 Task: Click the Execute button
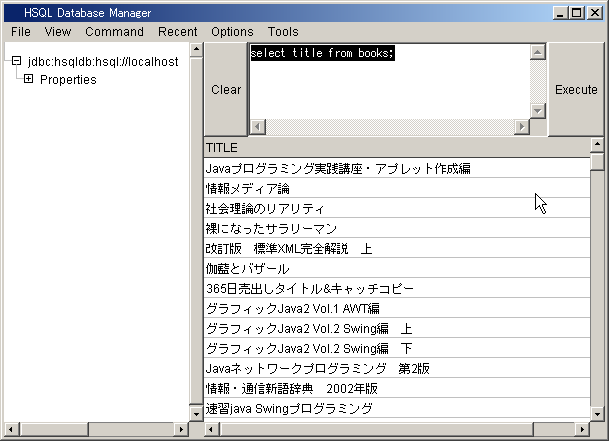click(576, 89)
